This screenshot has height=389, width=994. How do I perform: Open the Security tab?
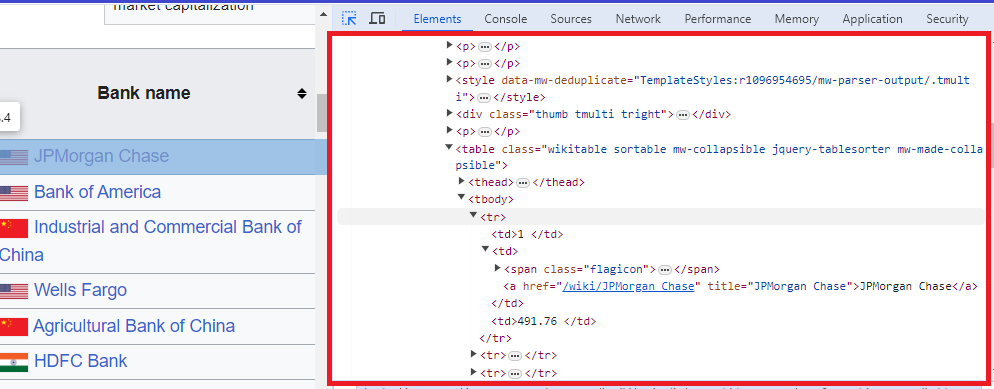point(947,19)
